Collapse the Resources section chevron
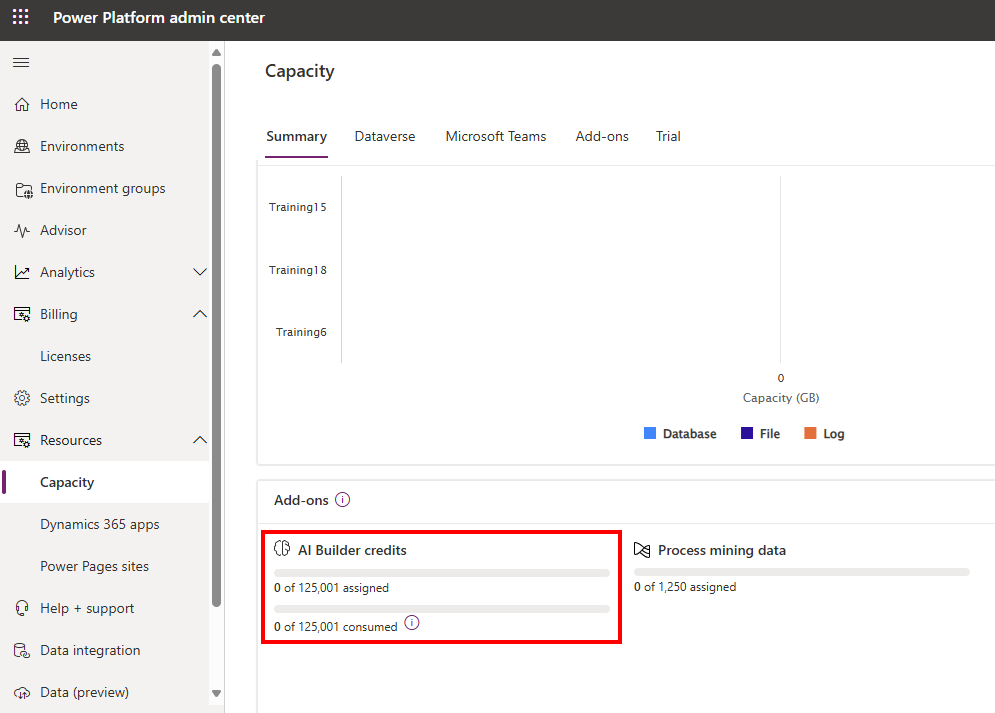This screenshot has width=995, height=713. click(x=200, y=440)
